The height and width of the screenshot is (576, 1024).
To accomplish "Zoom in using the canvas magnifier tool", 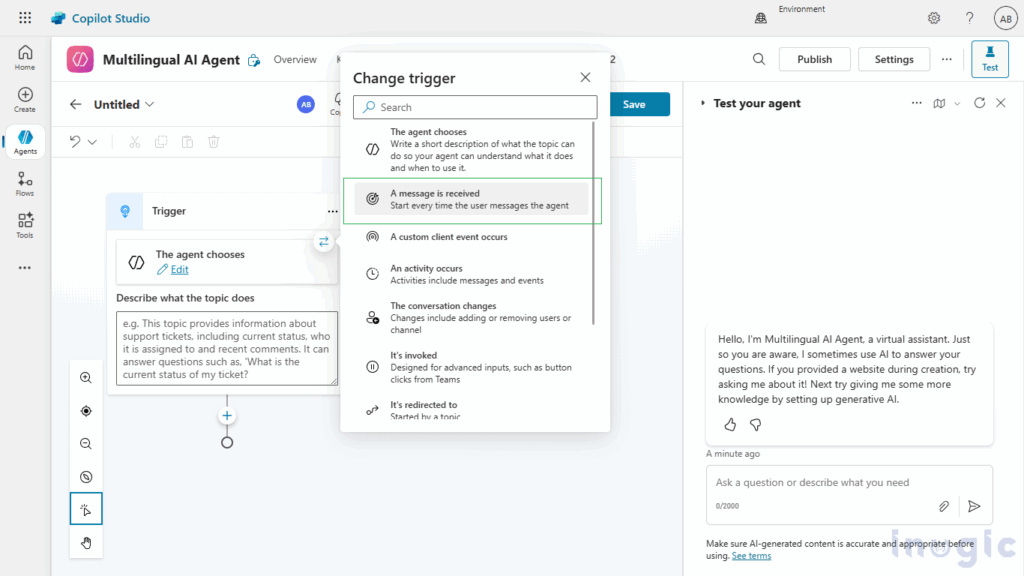I will (x=85, y=377).
